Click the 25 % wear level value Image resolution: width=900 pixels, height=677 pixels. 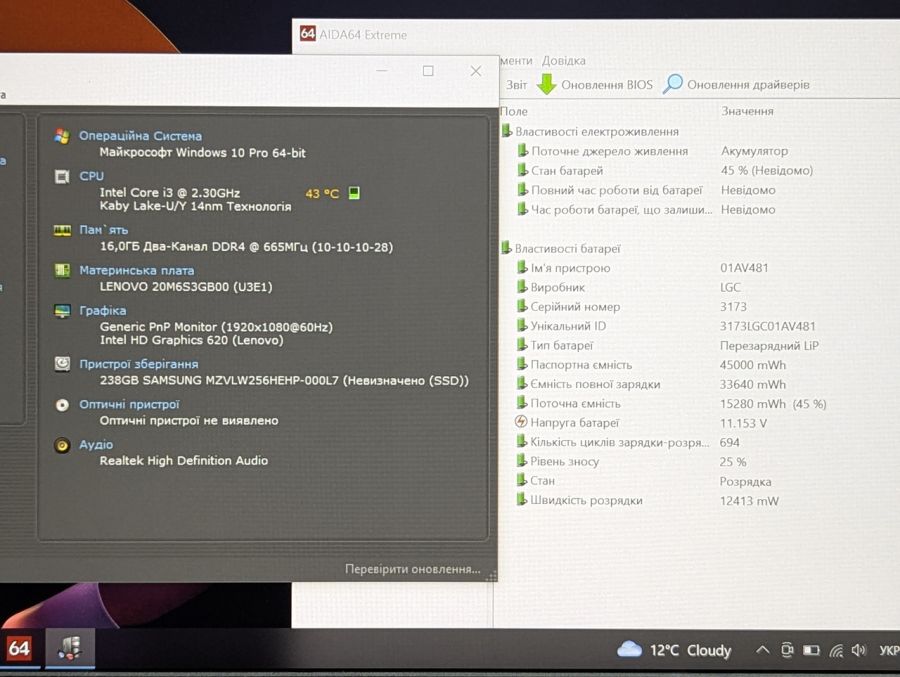[x=733, y=462]
